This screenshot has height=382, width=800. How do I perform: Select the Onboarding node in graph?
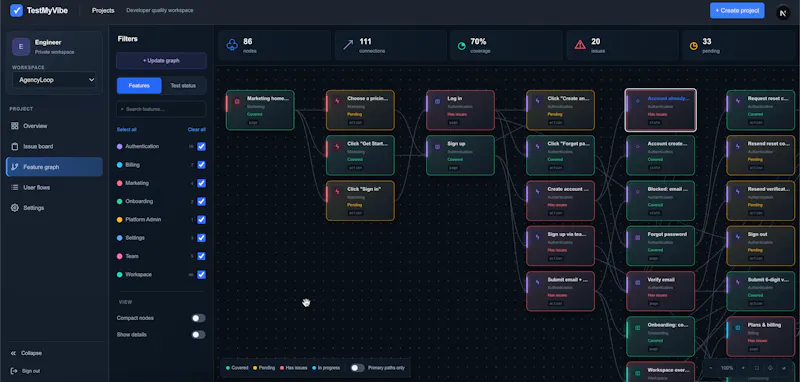(660, 337)
